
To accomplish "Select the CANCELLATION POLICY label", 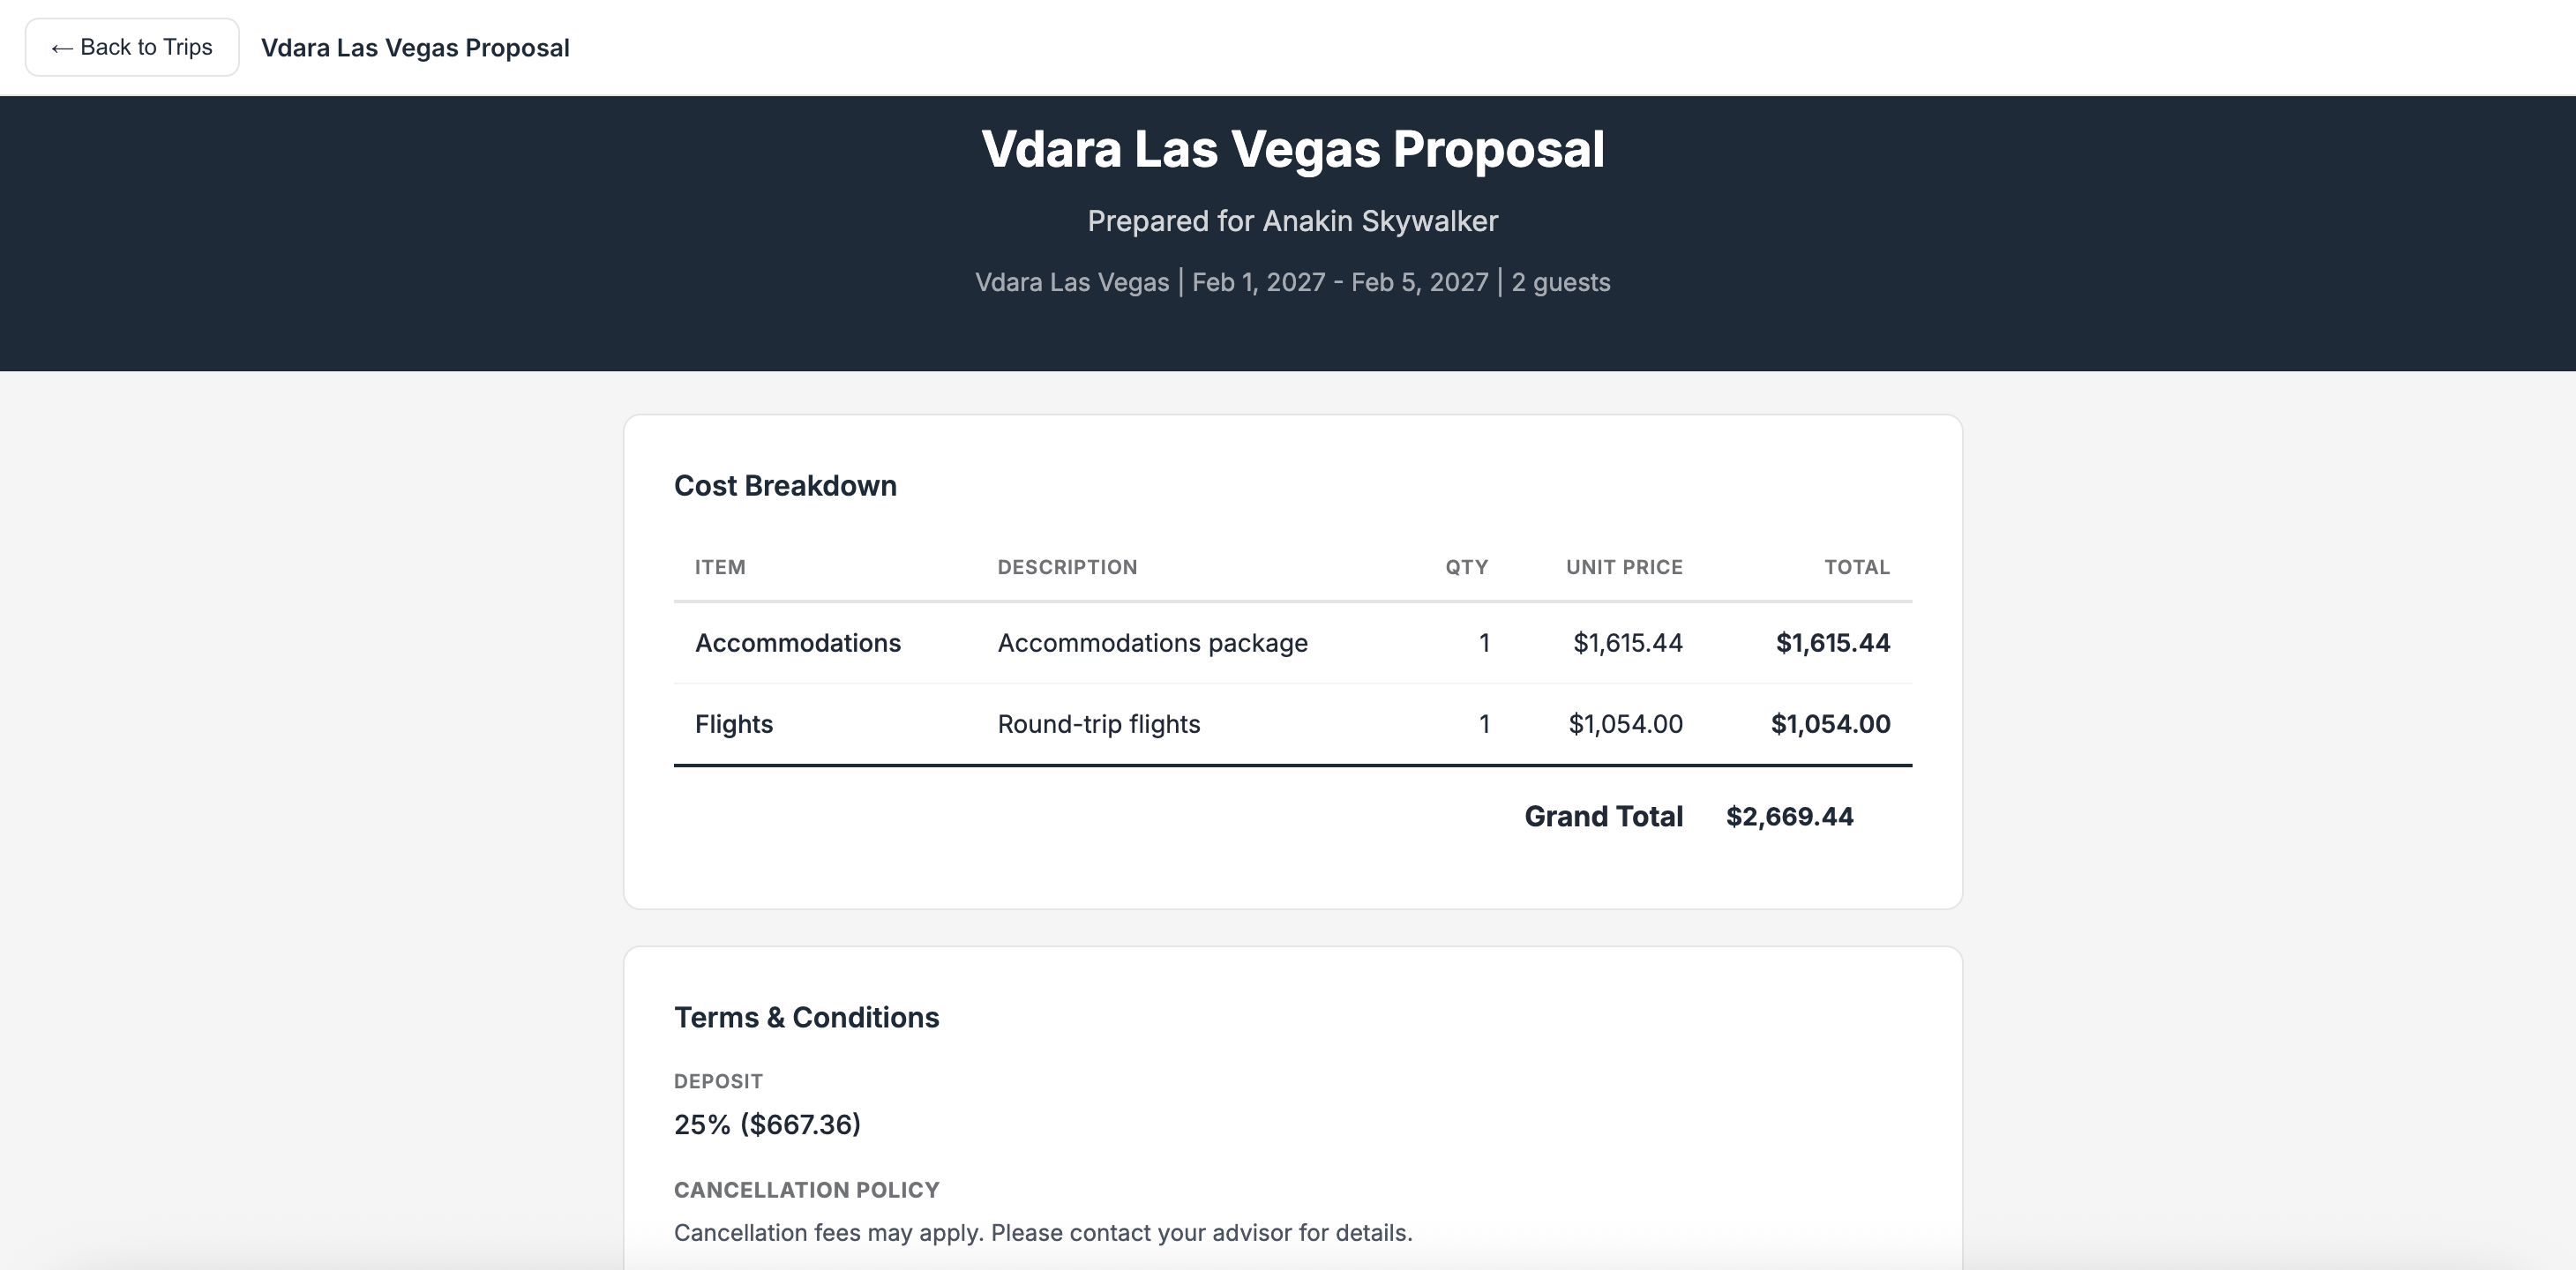I will (x=807, y=1189).
